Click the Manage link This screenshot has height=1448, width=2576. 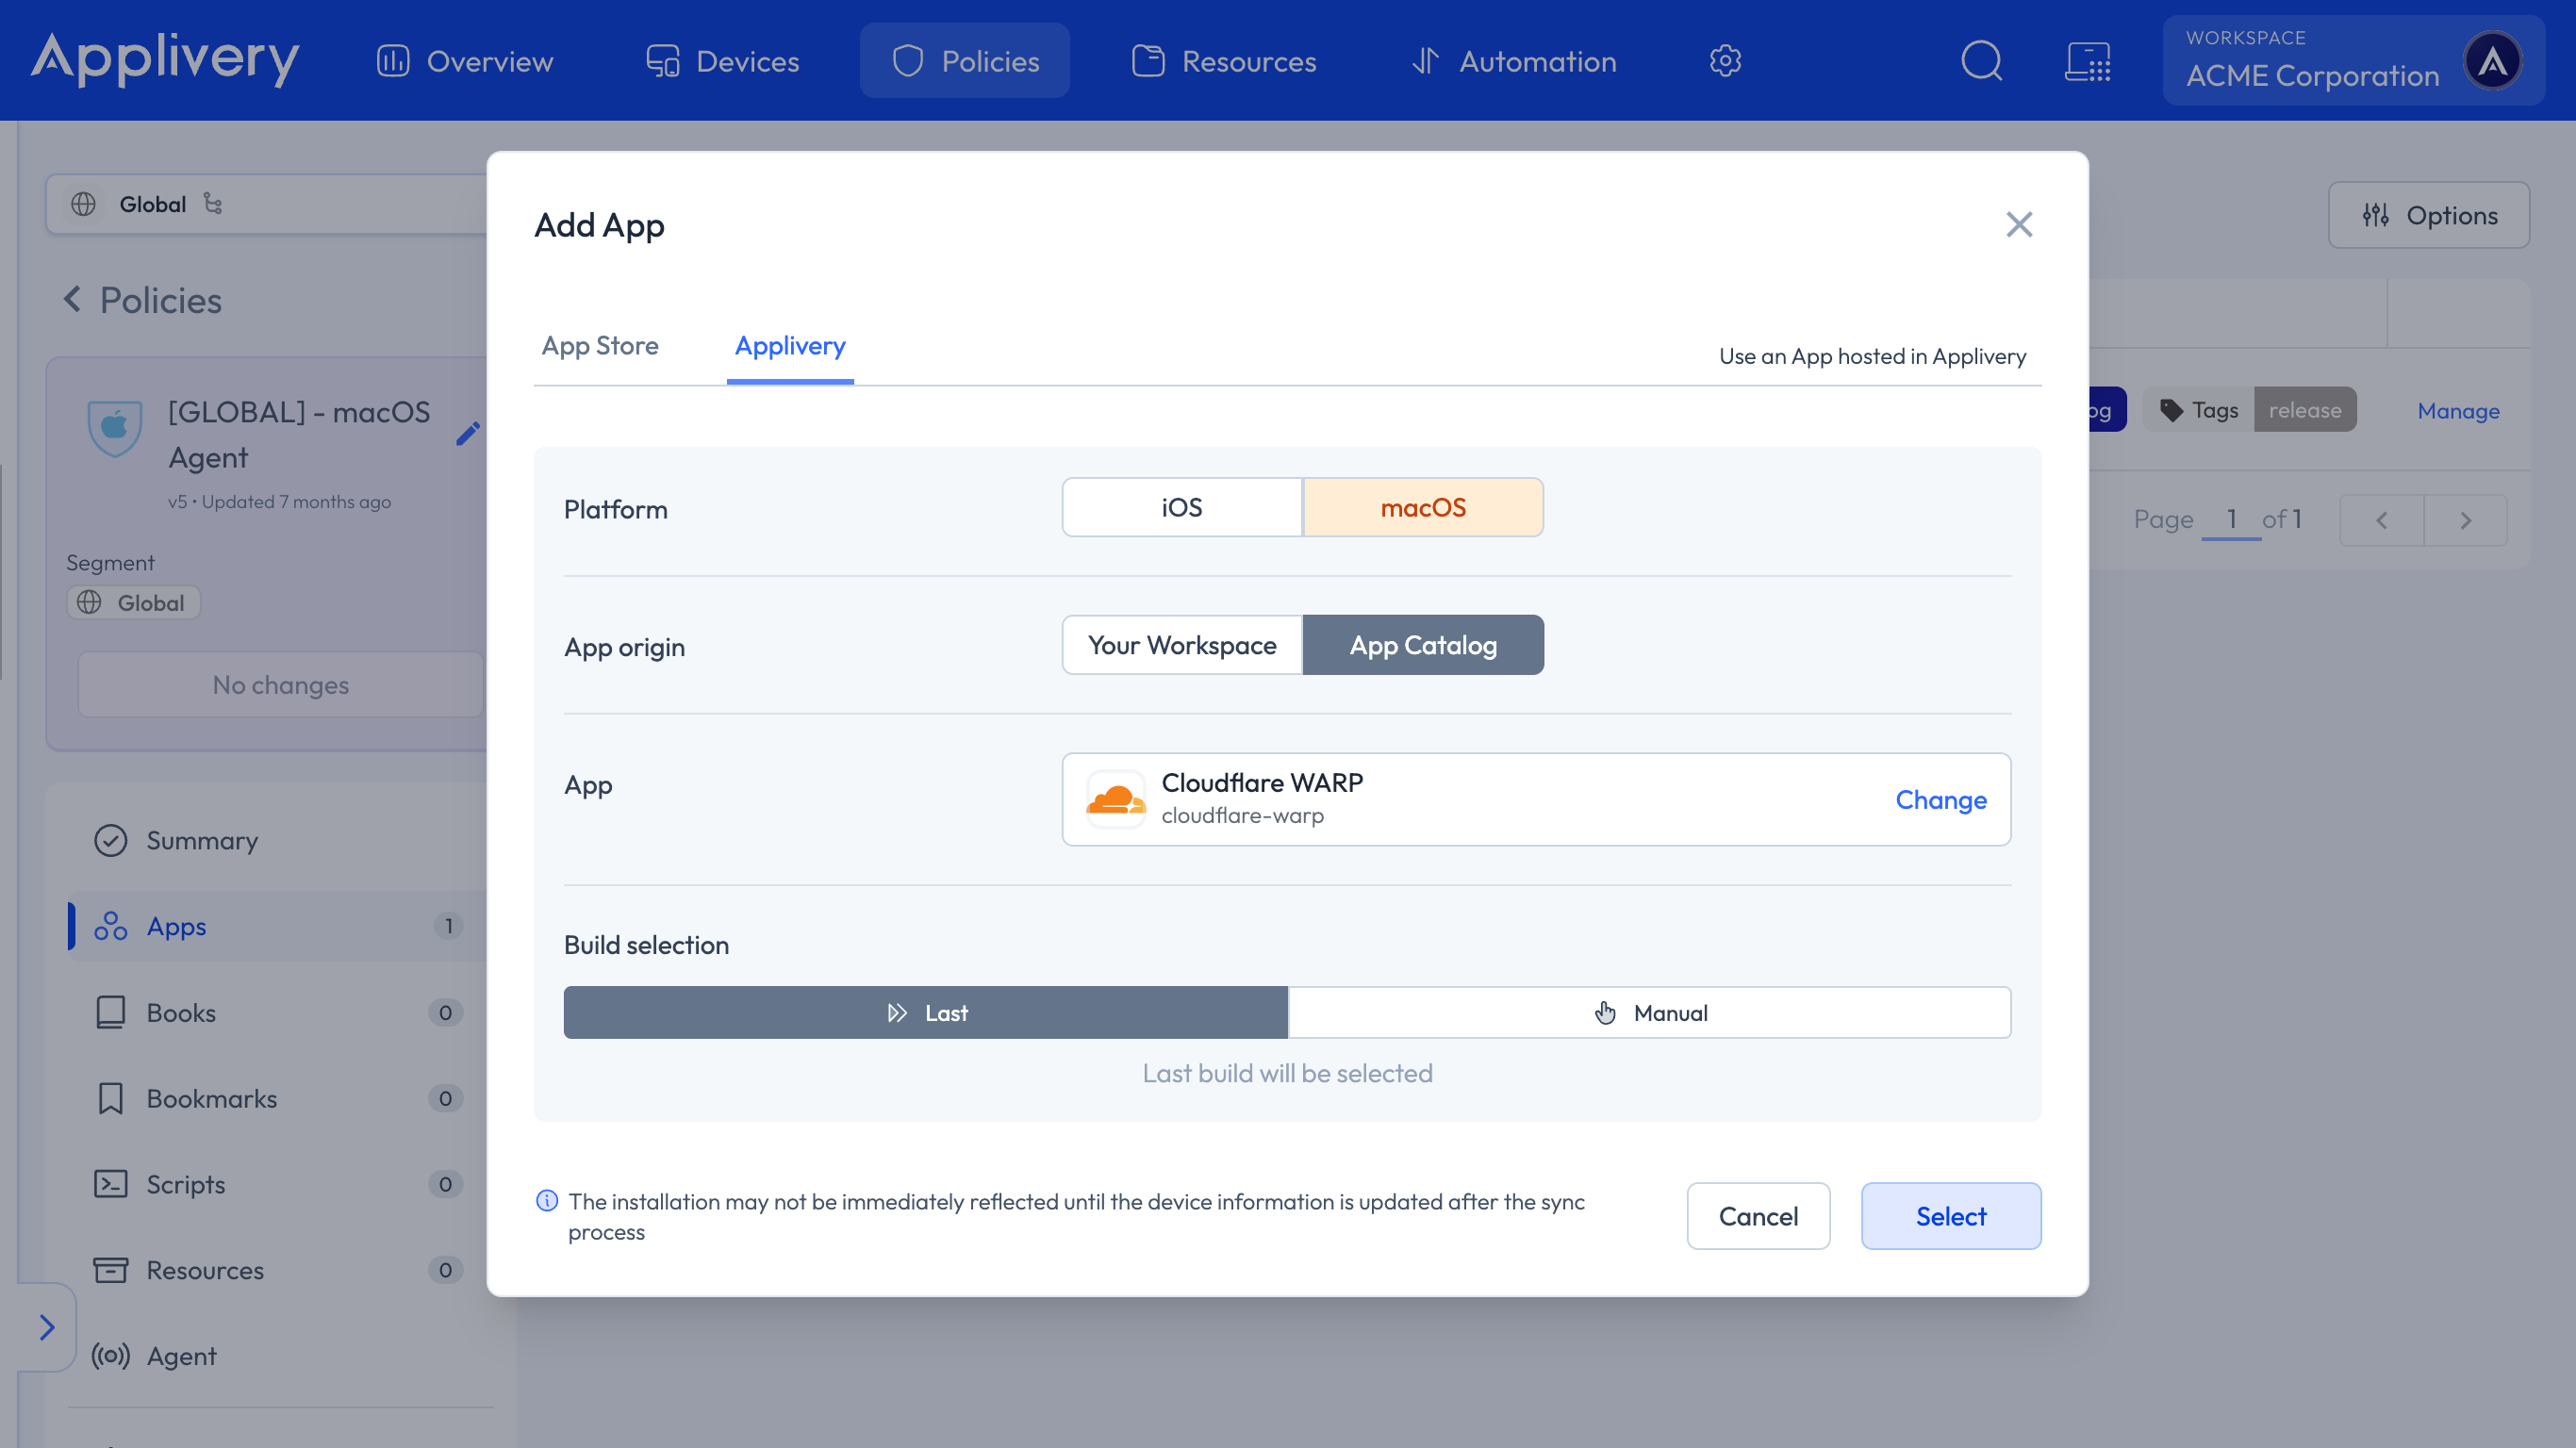pos(2458,411)
